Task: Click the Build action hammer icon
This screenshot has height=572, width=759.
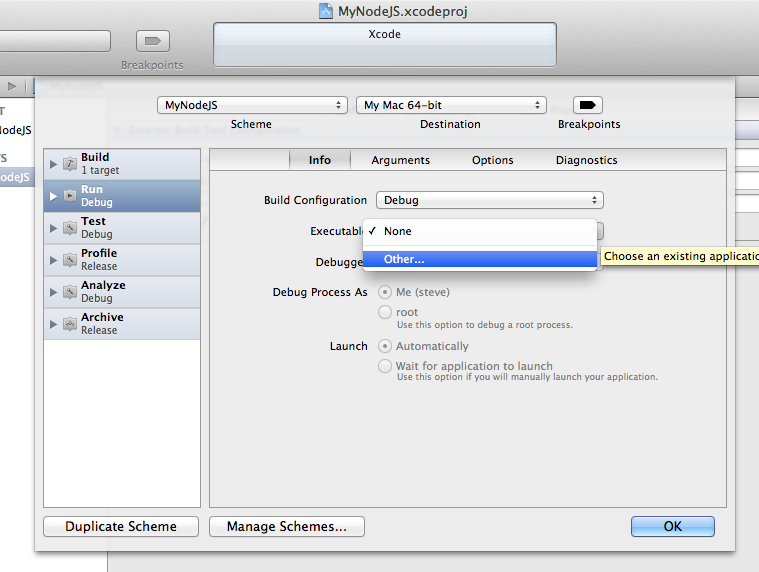Action: coord(70,164)
